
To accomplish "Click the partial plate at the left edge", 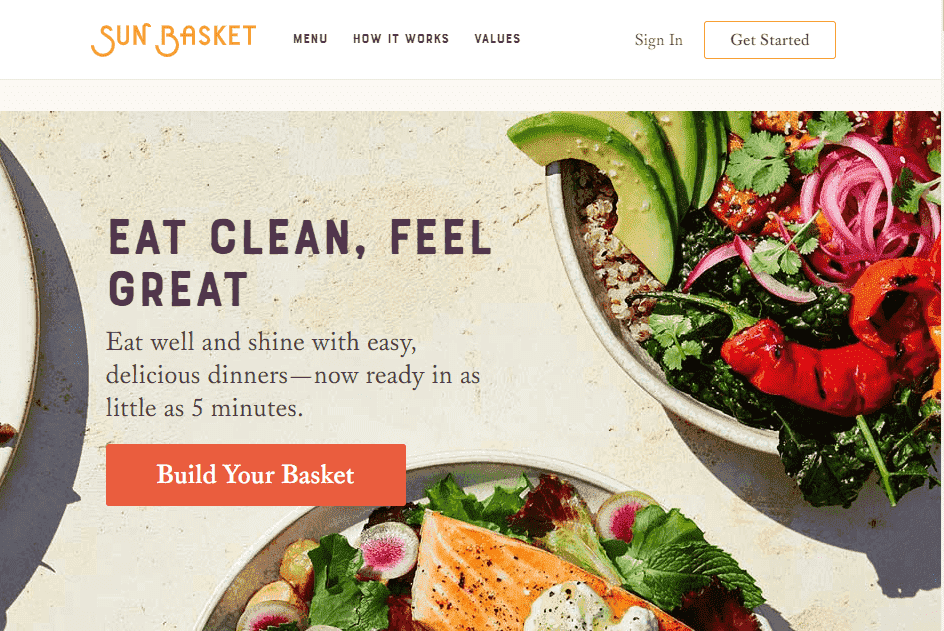I will [17, 313].
